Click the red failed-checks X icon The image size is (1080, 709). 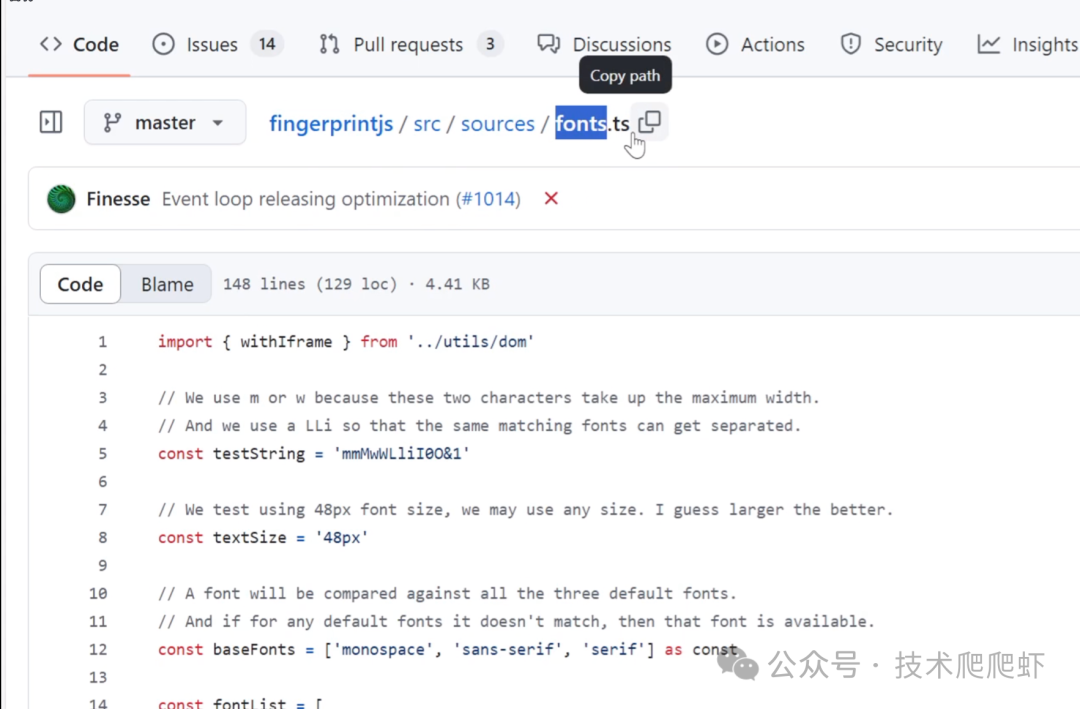[551, 199]
